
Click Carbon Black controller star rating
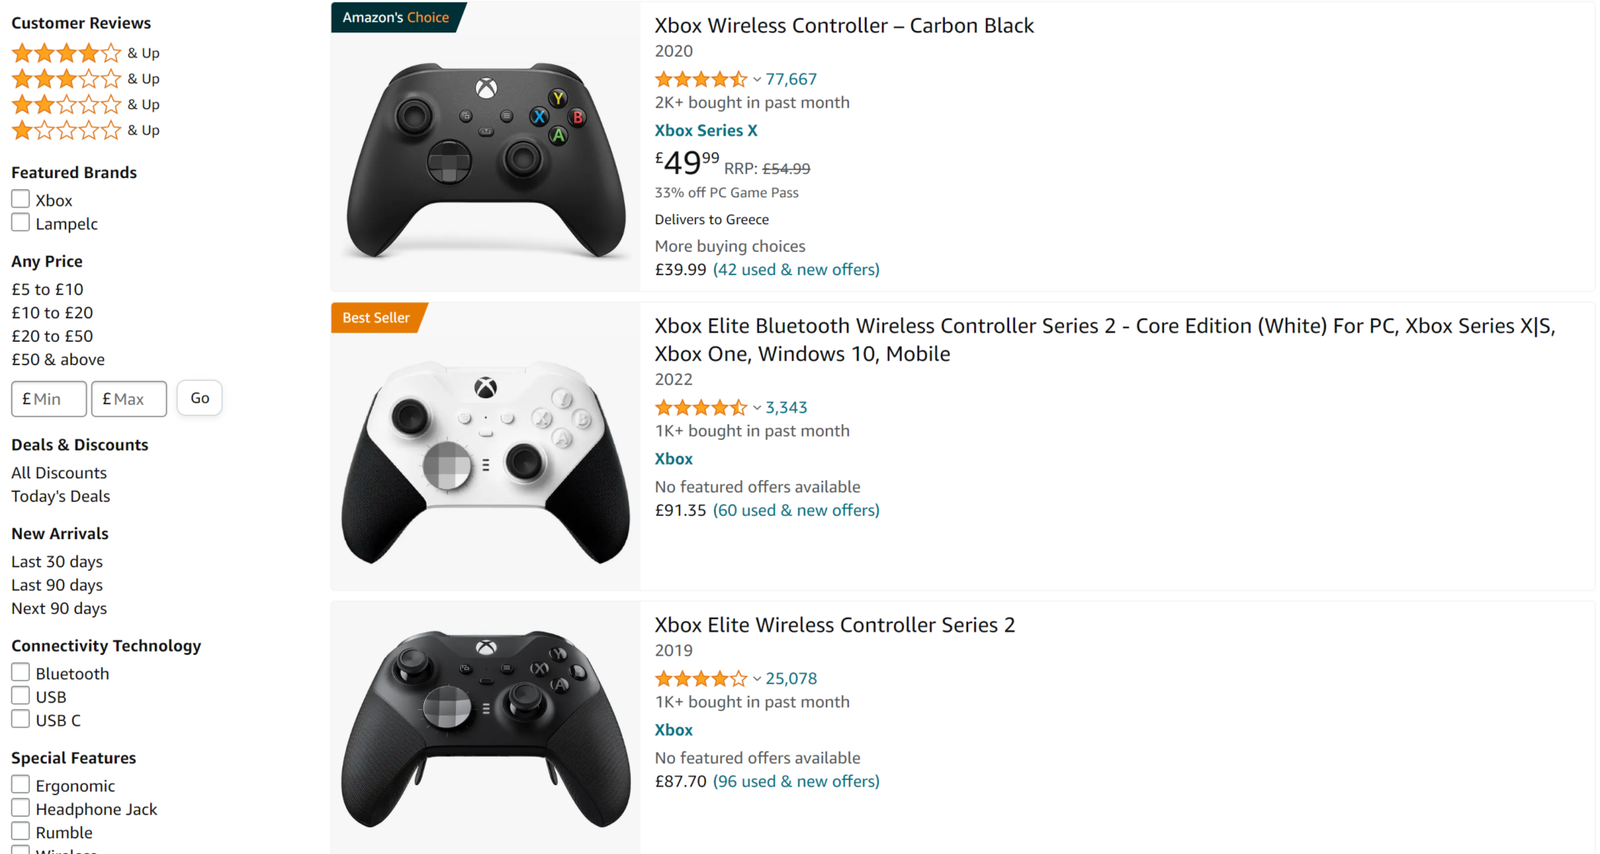tap(700, 79)
